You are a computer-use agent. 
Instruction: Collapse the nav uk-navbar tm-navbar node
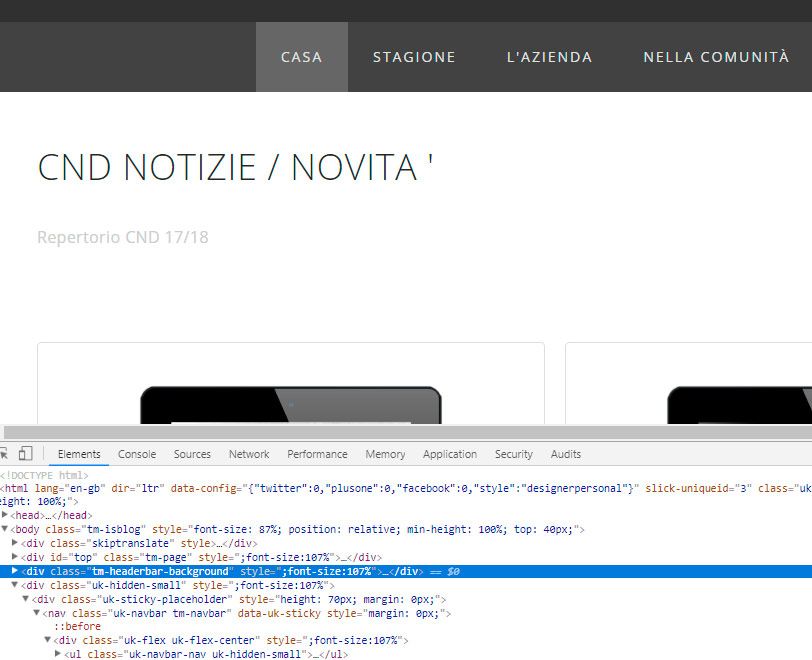pos(36,613)
